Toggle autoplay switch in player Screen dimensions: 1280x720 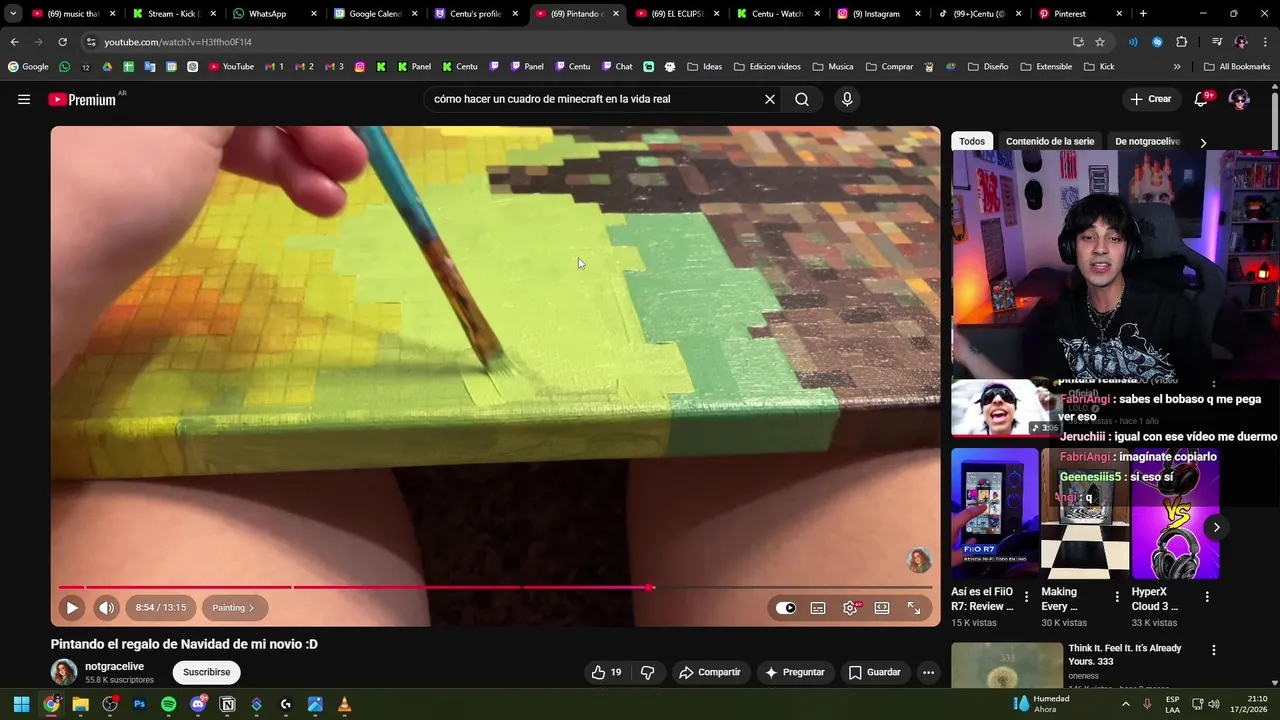(x=786, y=607)
